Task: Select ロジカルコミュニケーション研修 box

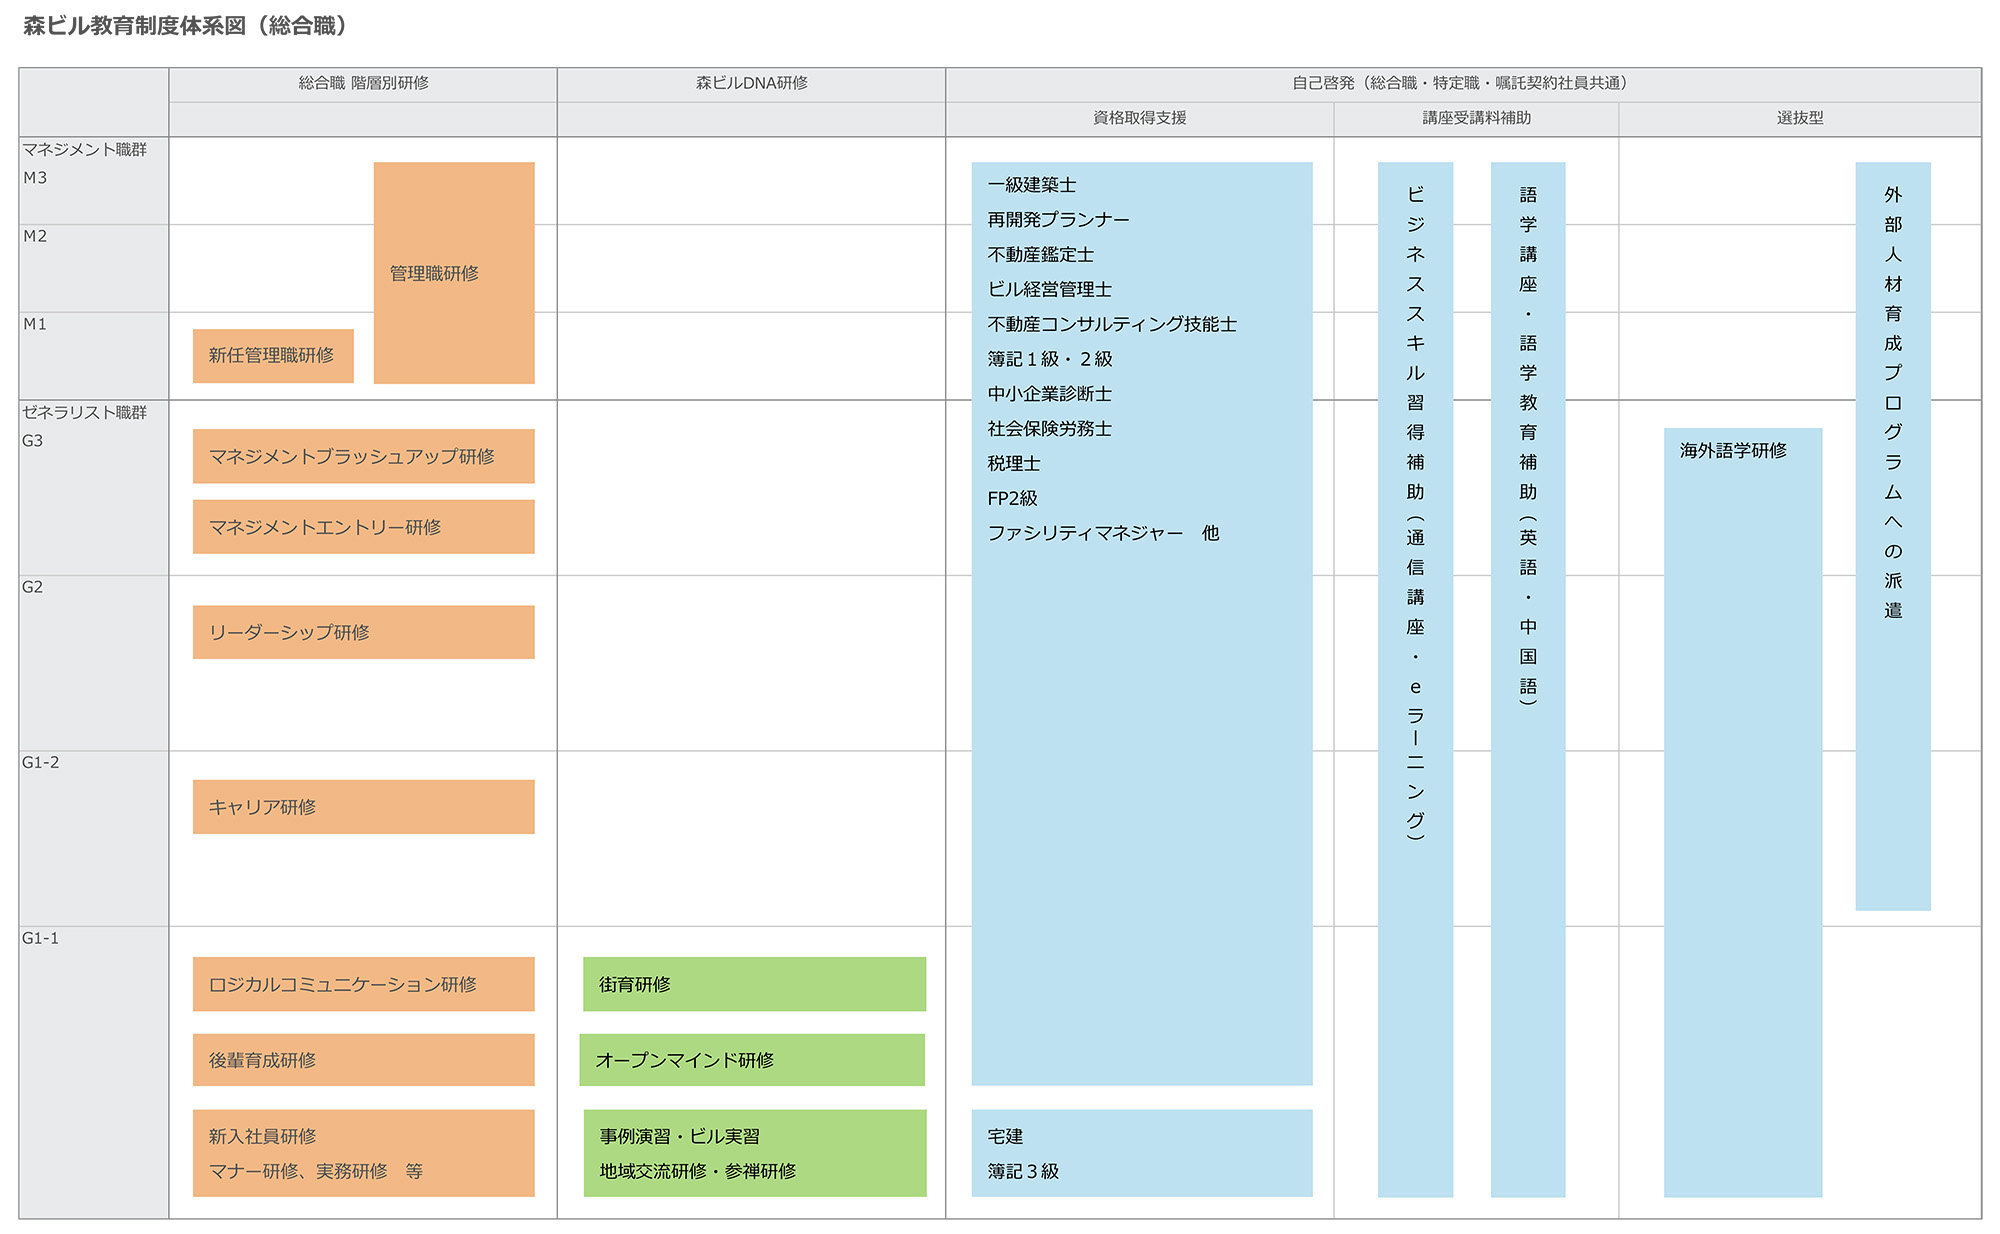Action: (363, 984)
